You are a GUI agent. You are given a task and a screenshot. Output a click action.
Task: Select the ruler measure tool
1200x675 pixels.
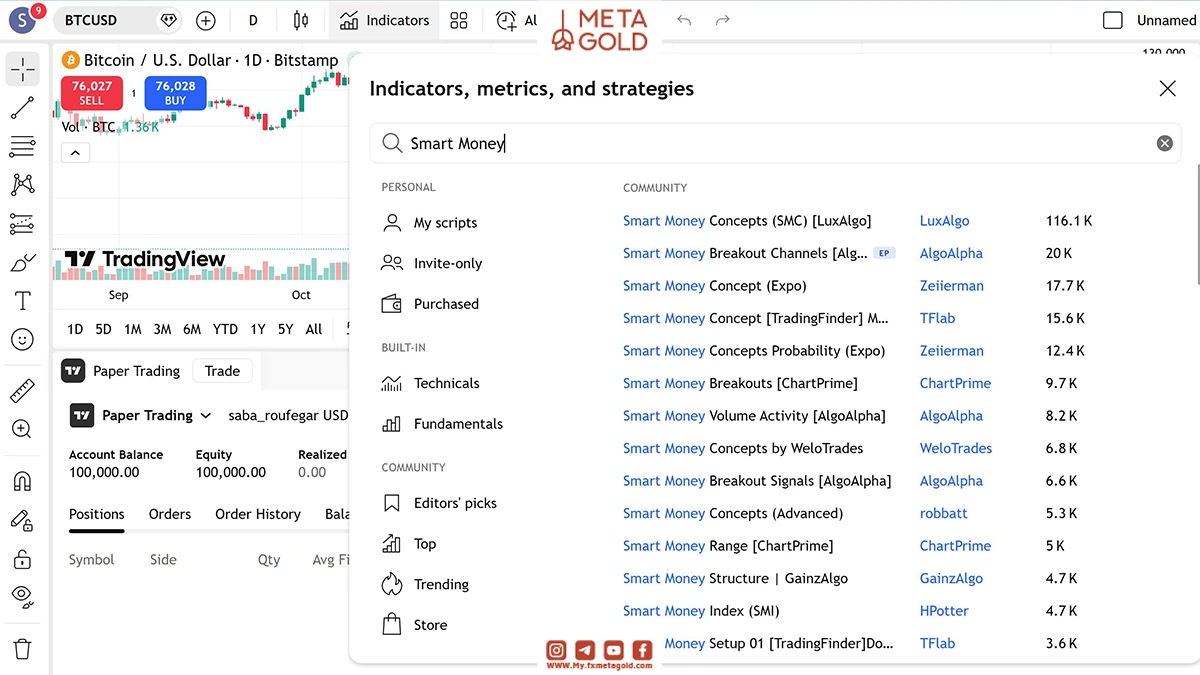[x=22, y=391]
